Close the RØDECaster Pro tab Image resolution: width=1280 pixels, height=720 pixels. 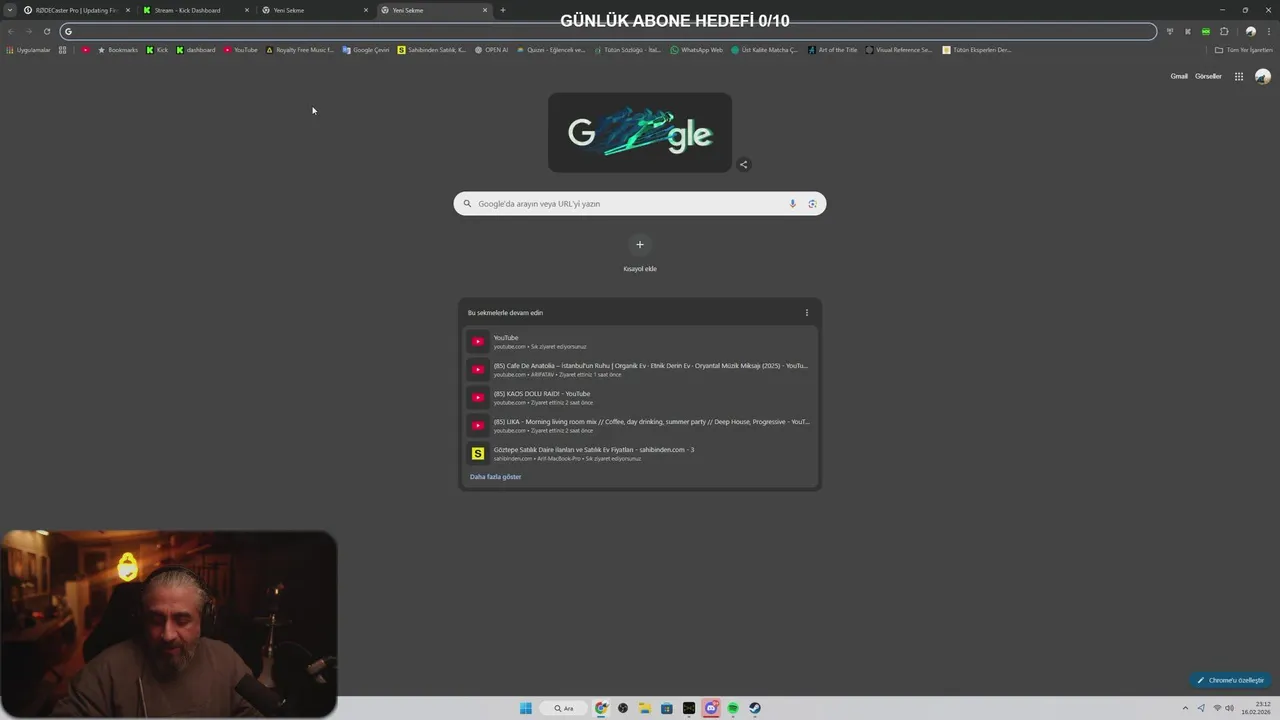[x=128, y=10]
